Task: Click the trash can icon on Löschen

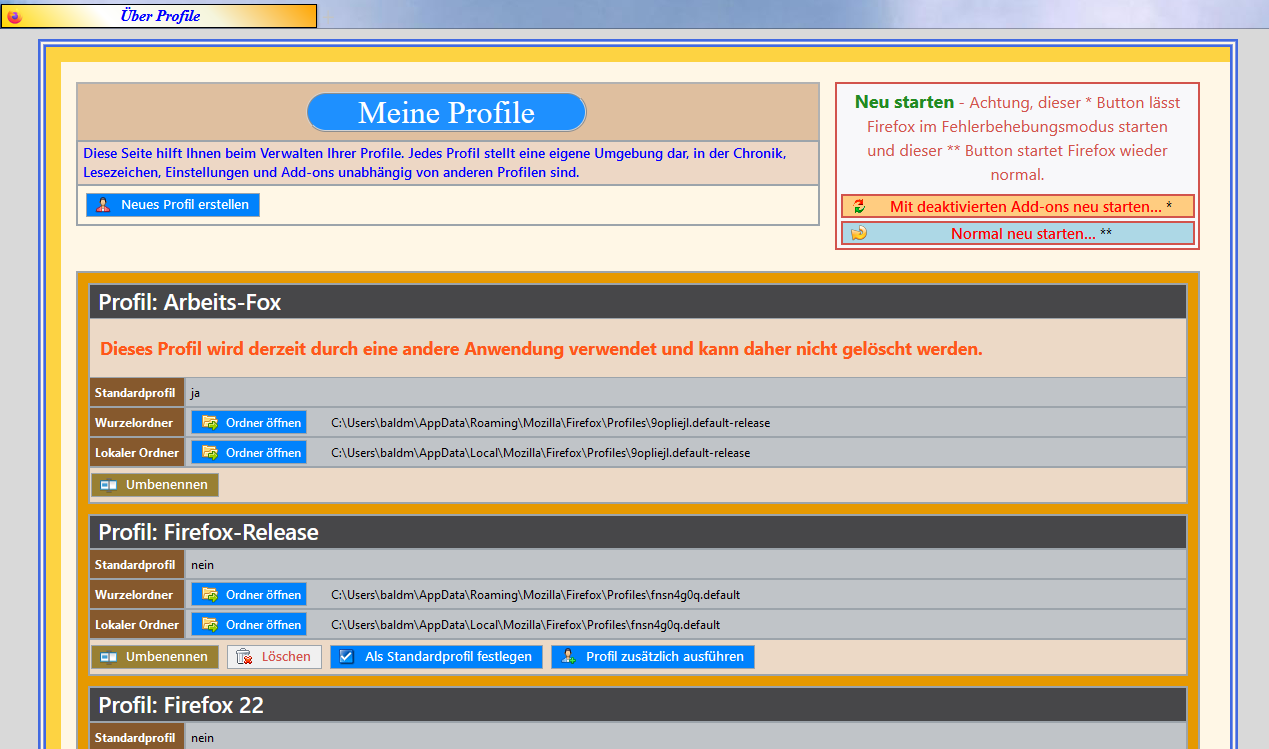Action: tap(244, 657)
